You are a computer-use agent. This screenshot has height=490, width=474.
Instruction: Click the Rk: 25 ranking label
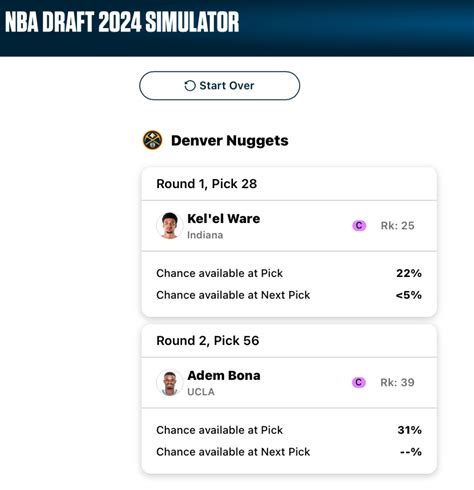click(x=398, y=226)
